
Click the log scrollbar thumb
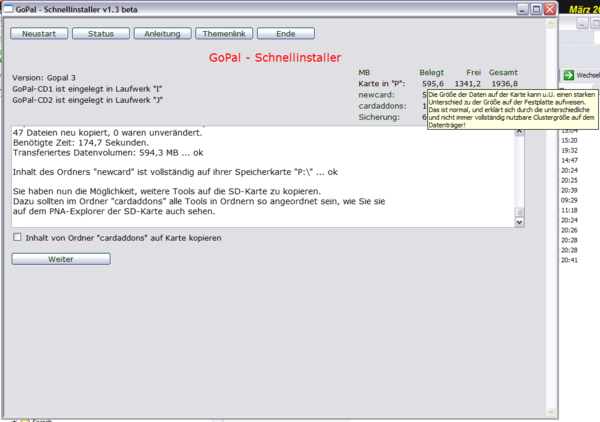tap(519, 212)
